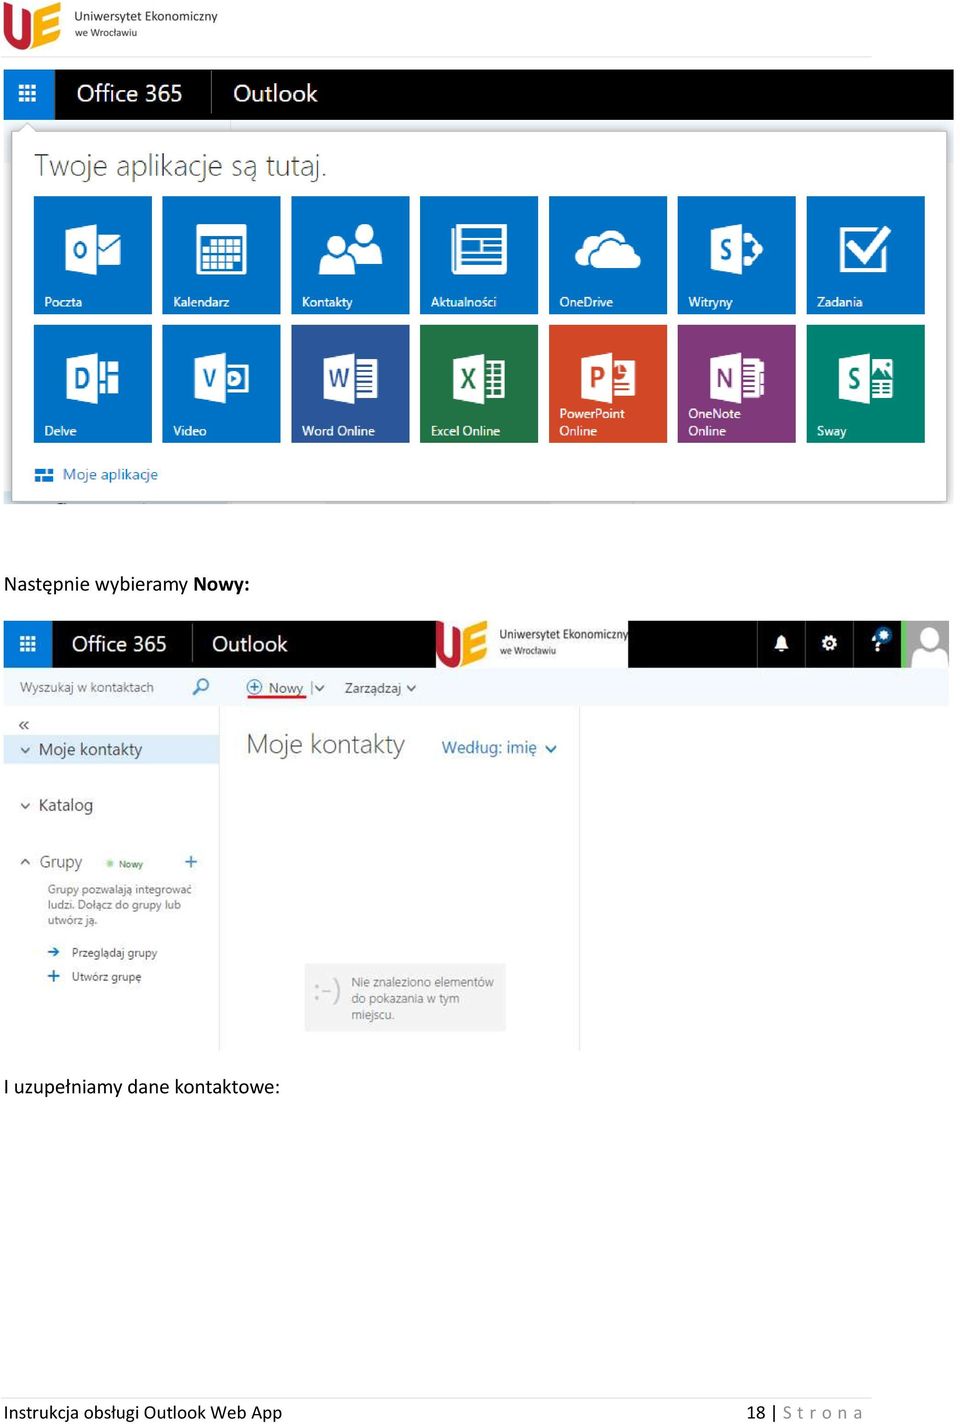Open the Kontakty tile
Viewport: 960px width, 1424px height.
[x=350, y=255]
